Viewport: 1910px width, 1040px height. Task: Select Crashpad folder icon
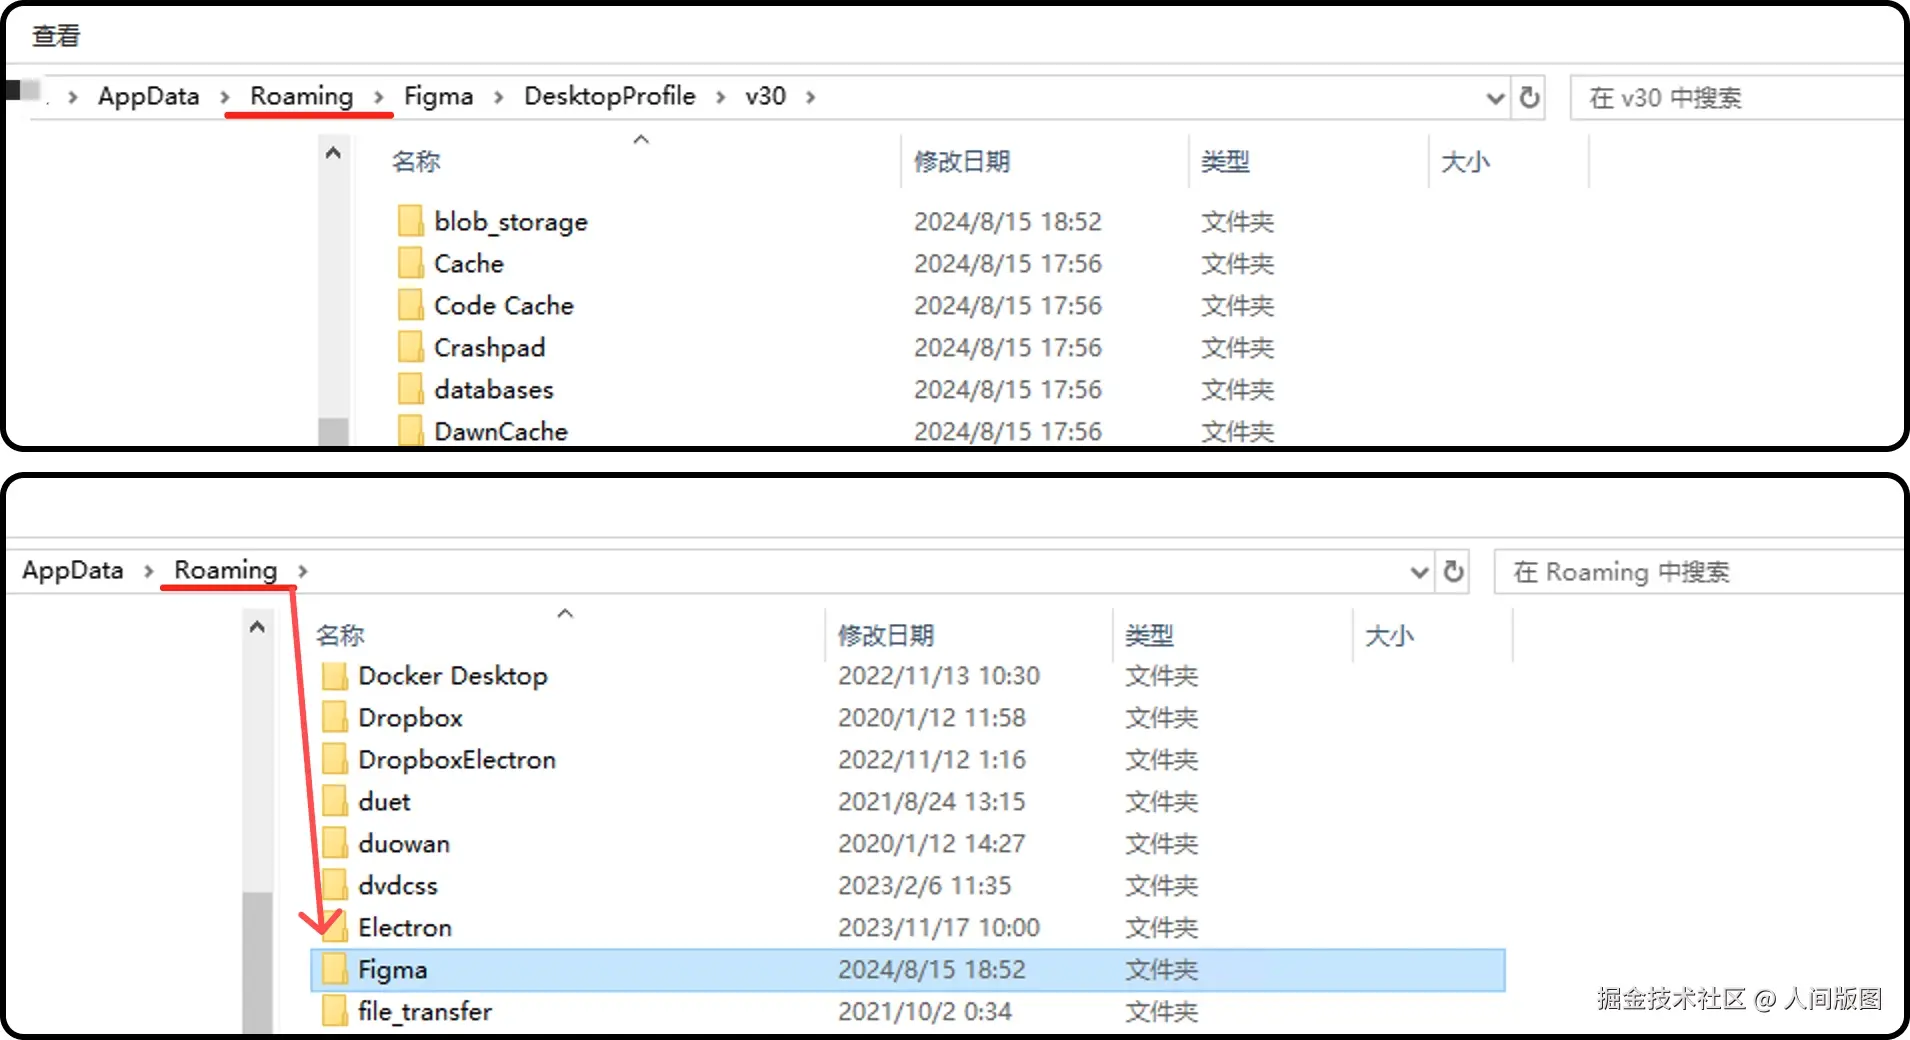tap(410, 347)
